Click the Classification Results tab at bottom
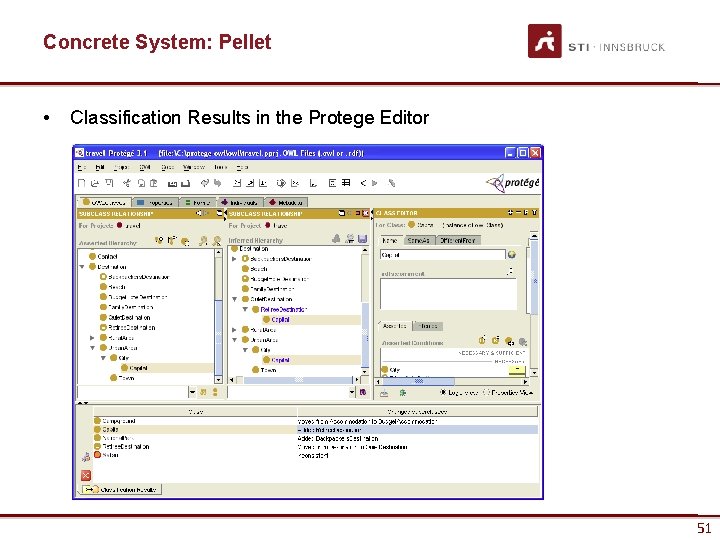This screenshot has height=540, width=720. click(x=122, y=490)
